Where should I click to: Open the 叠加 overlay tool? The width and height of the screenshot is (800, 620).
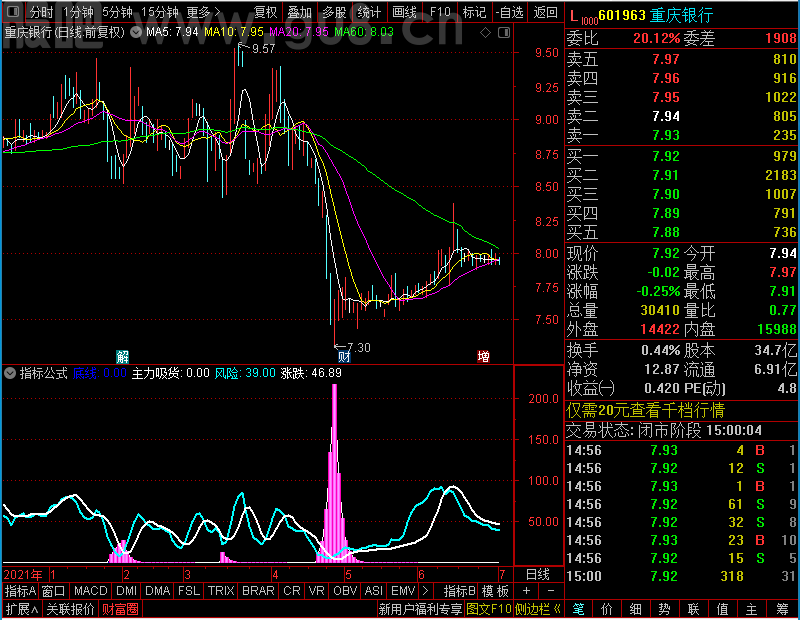[x=299, y=12]
